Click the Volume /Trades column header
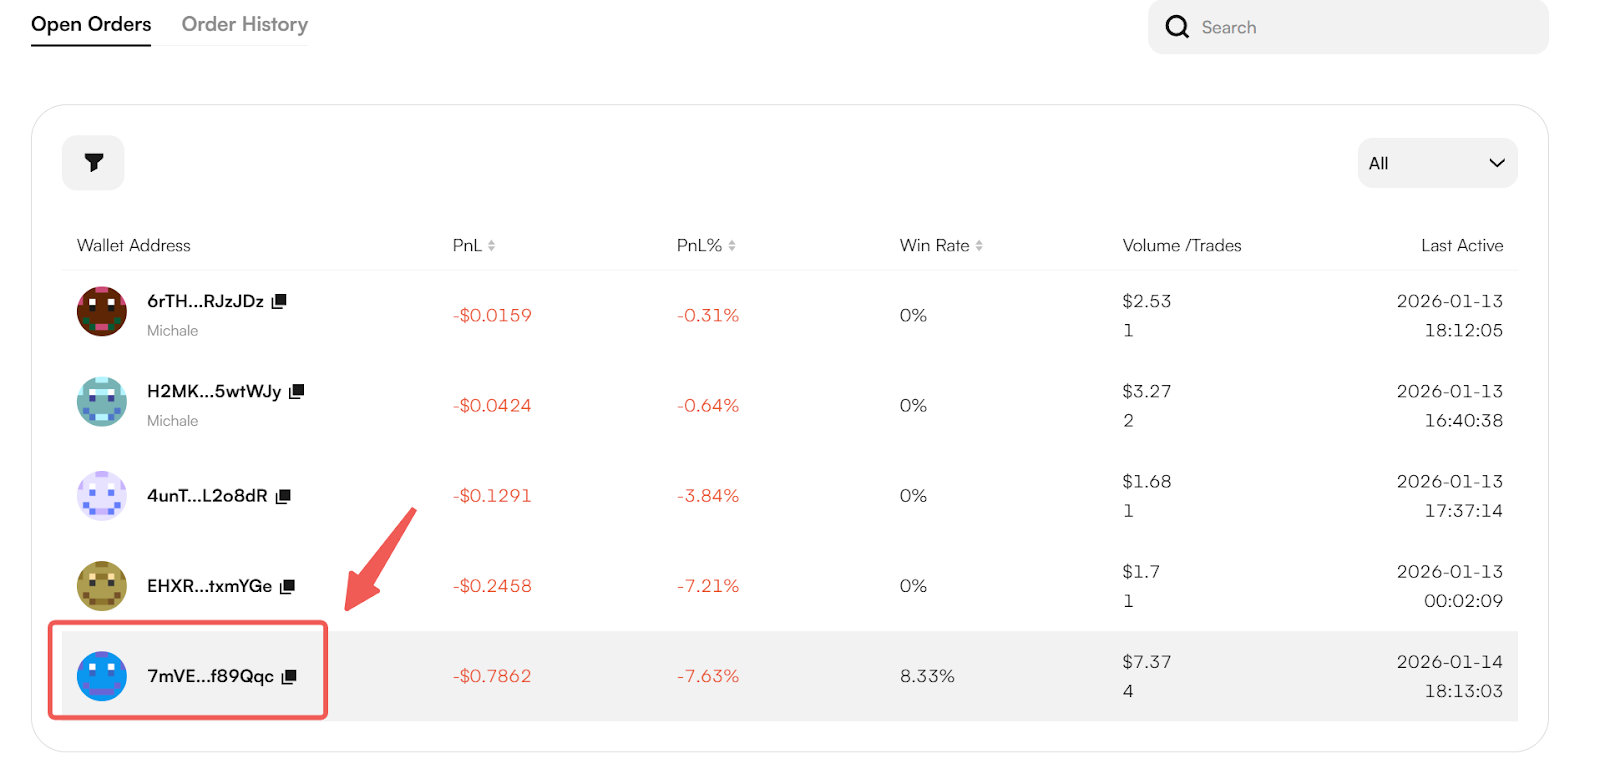The width and height of the screenshot is (1600, 774). coord(1181,246)
